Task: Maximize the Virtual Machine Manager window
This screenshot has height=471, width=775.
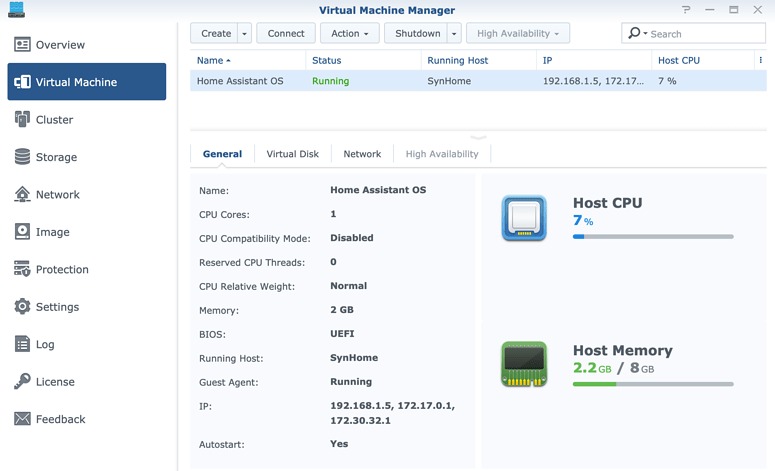Action: click(733, 10)
